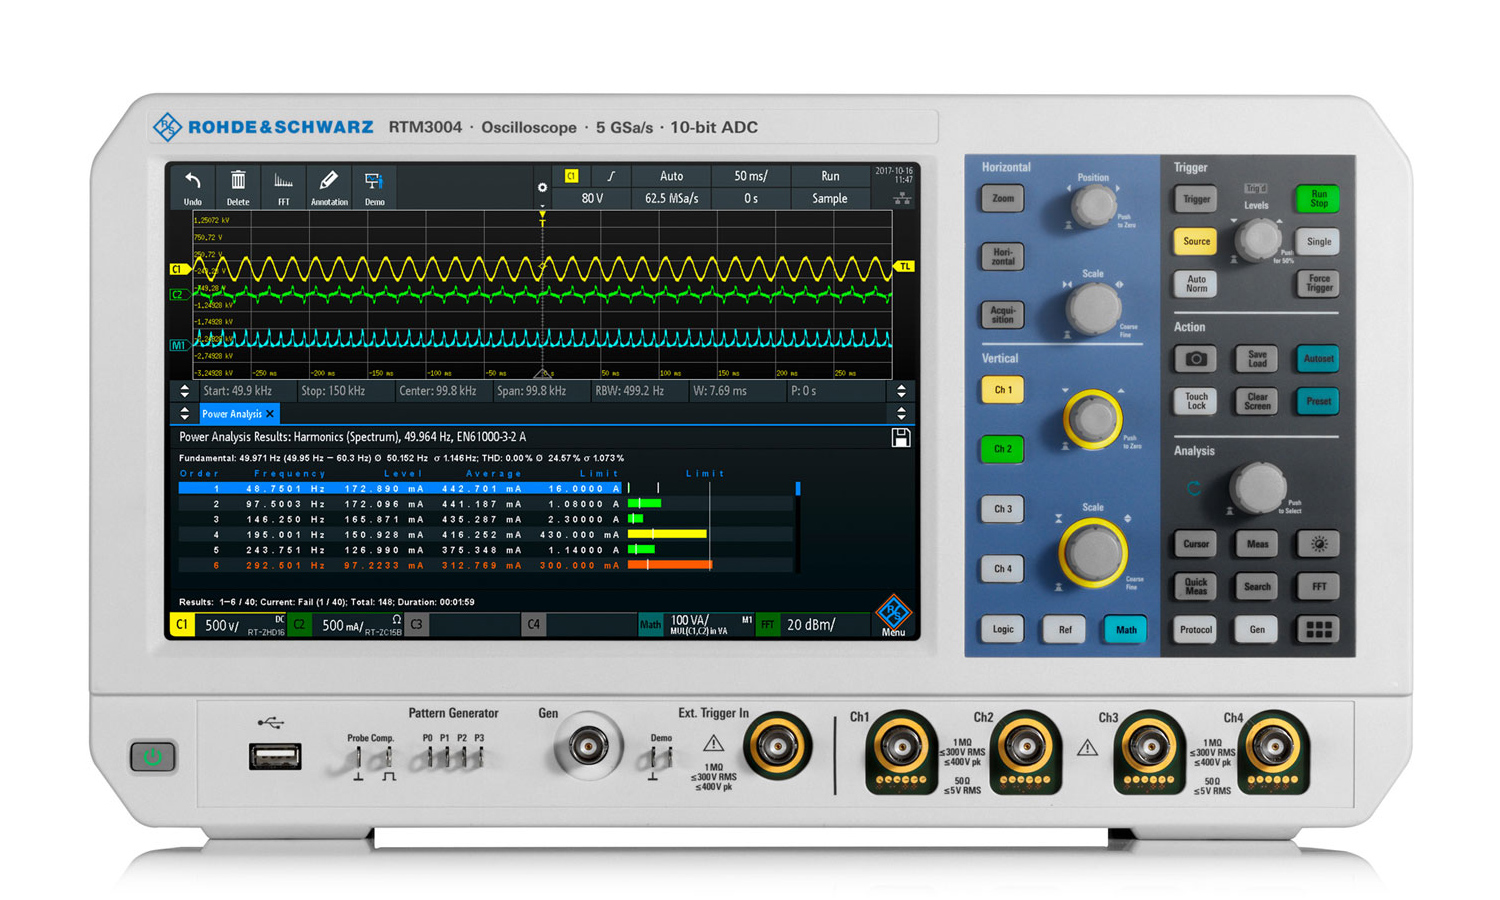Screen dimensions: 1500x900
Task: Expand arrows left of the Power Analysis tab
Action: 184,414
